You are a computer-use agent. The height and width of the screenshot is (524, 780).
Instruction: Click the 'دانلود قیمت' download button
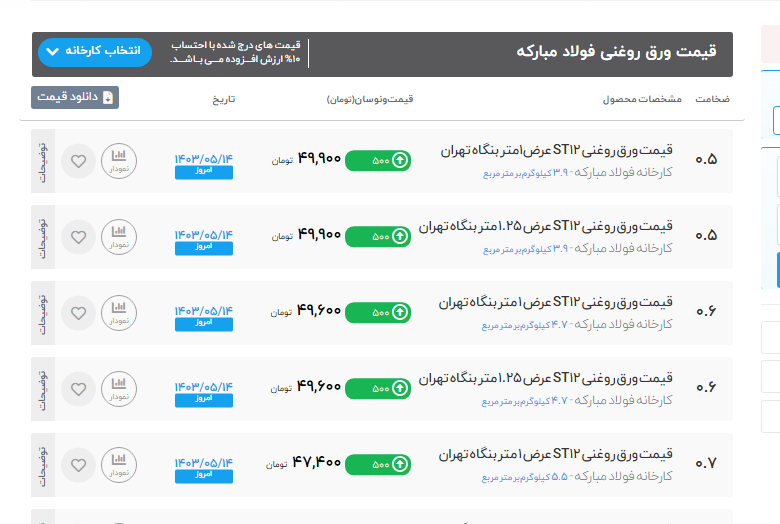click(x=75, y=97)
